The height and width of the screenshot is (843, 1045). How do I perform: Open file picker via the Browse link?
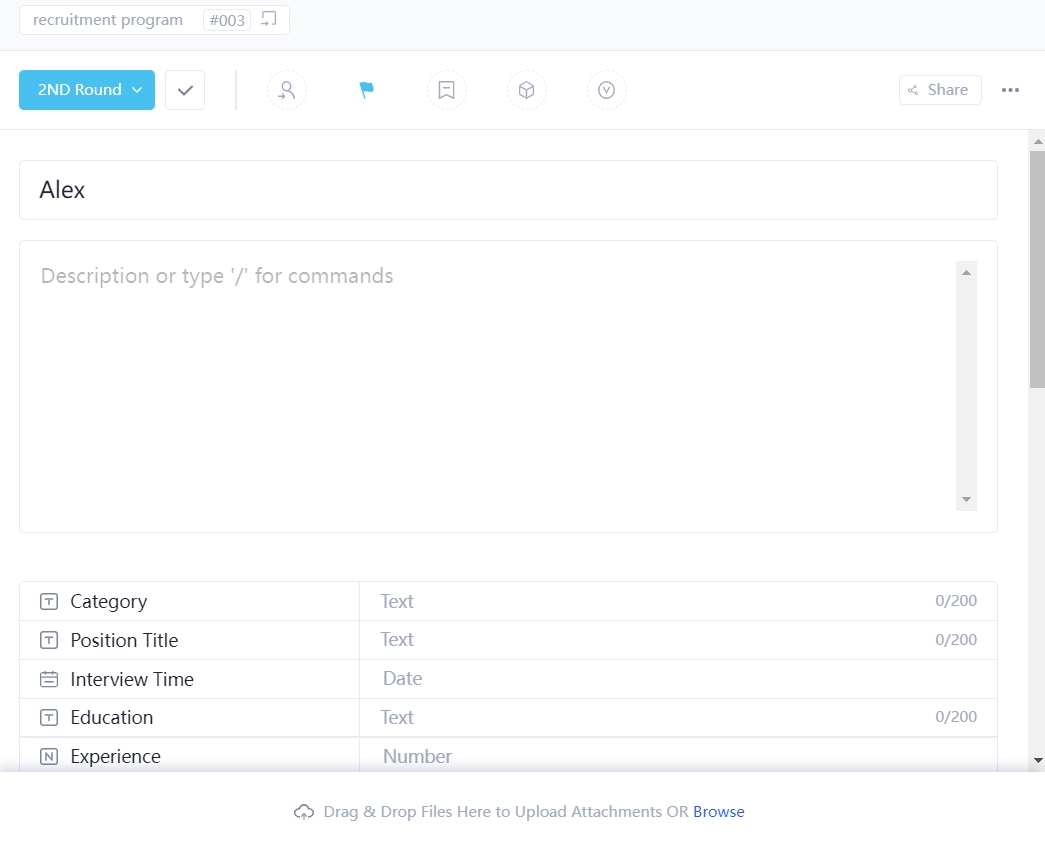[719, 811]
